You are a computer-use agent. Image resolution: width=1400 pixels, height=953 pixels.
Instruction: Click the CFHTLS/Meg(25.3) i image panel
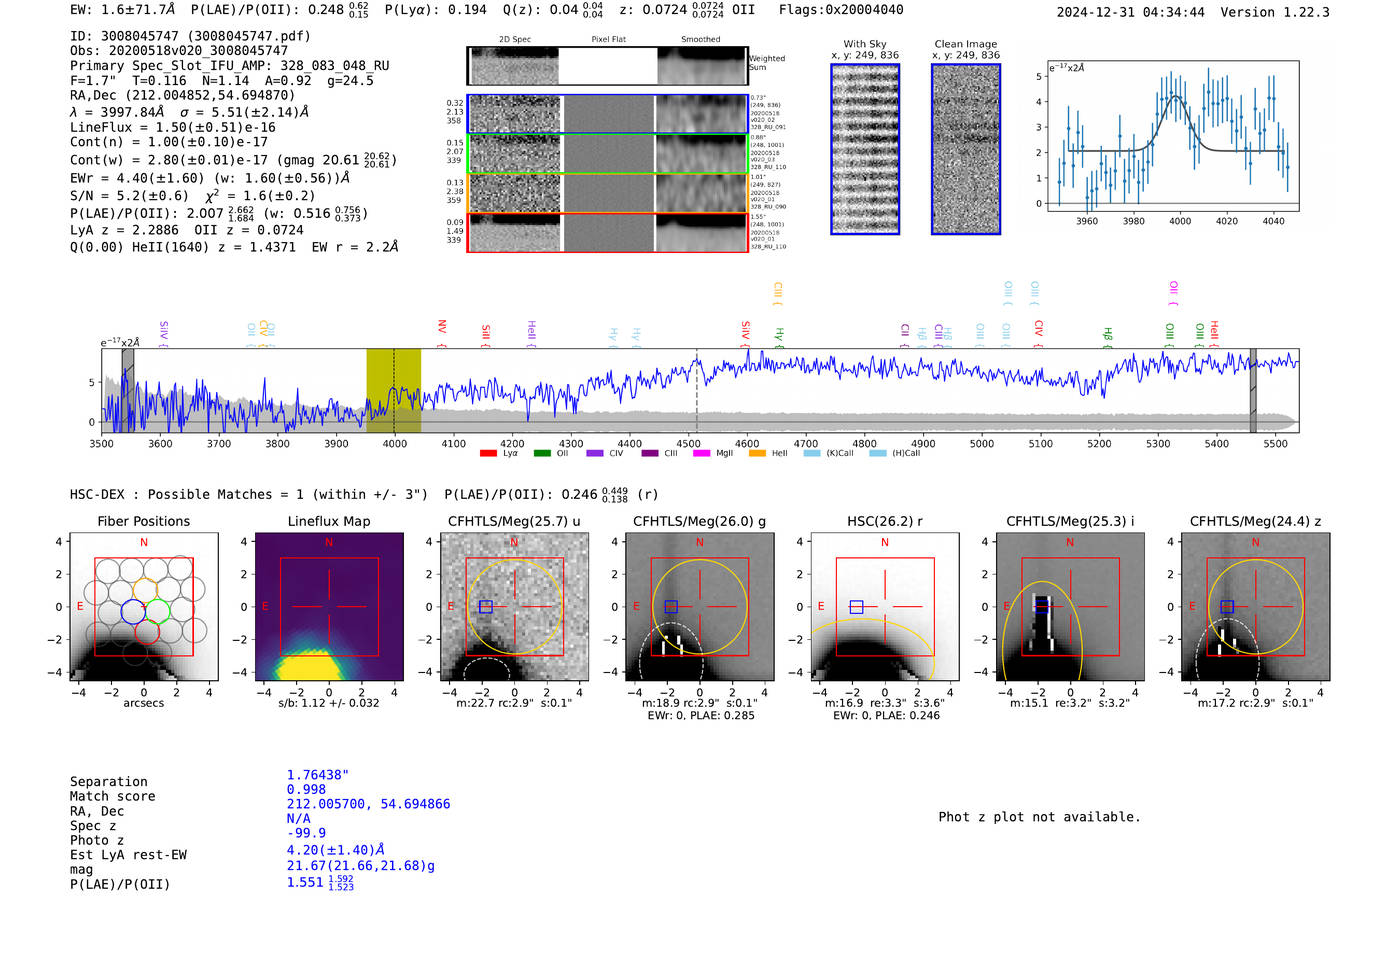click(x=1070, y=607)
